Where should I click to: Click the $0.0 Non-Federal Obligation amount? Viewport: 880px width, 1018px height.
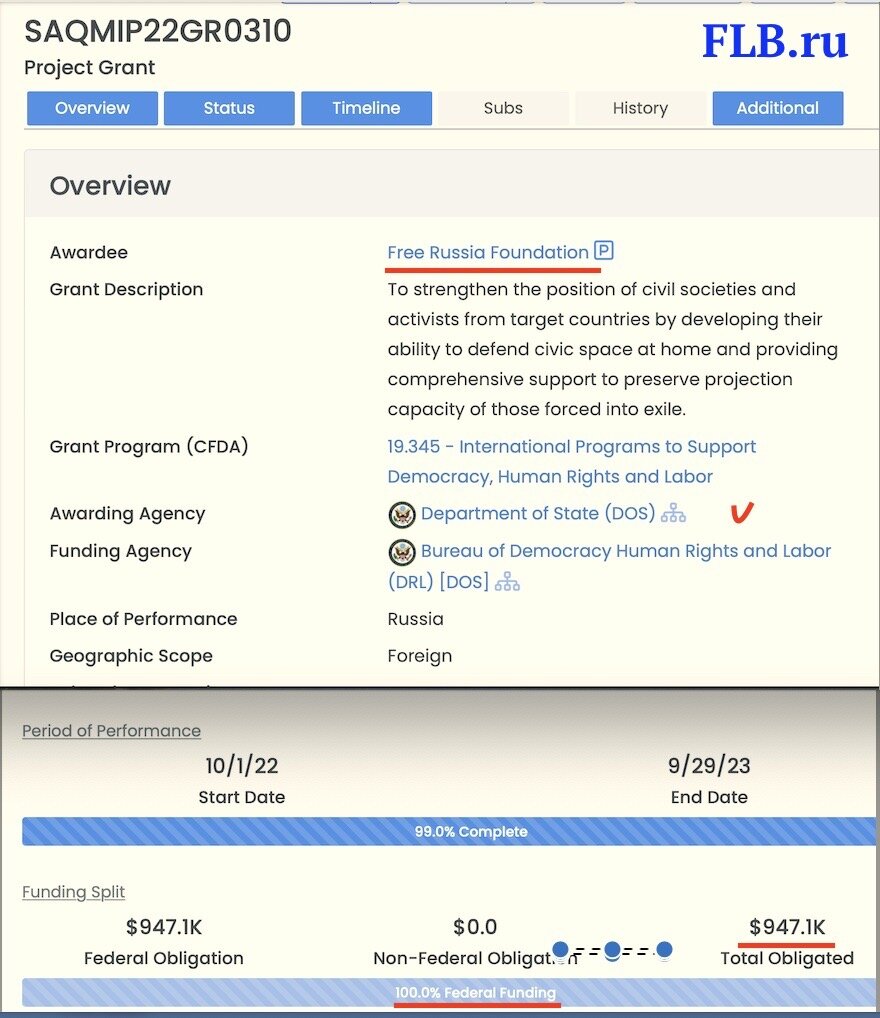coord(475,926)
